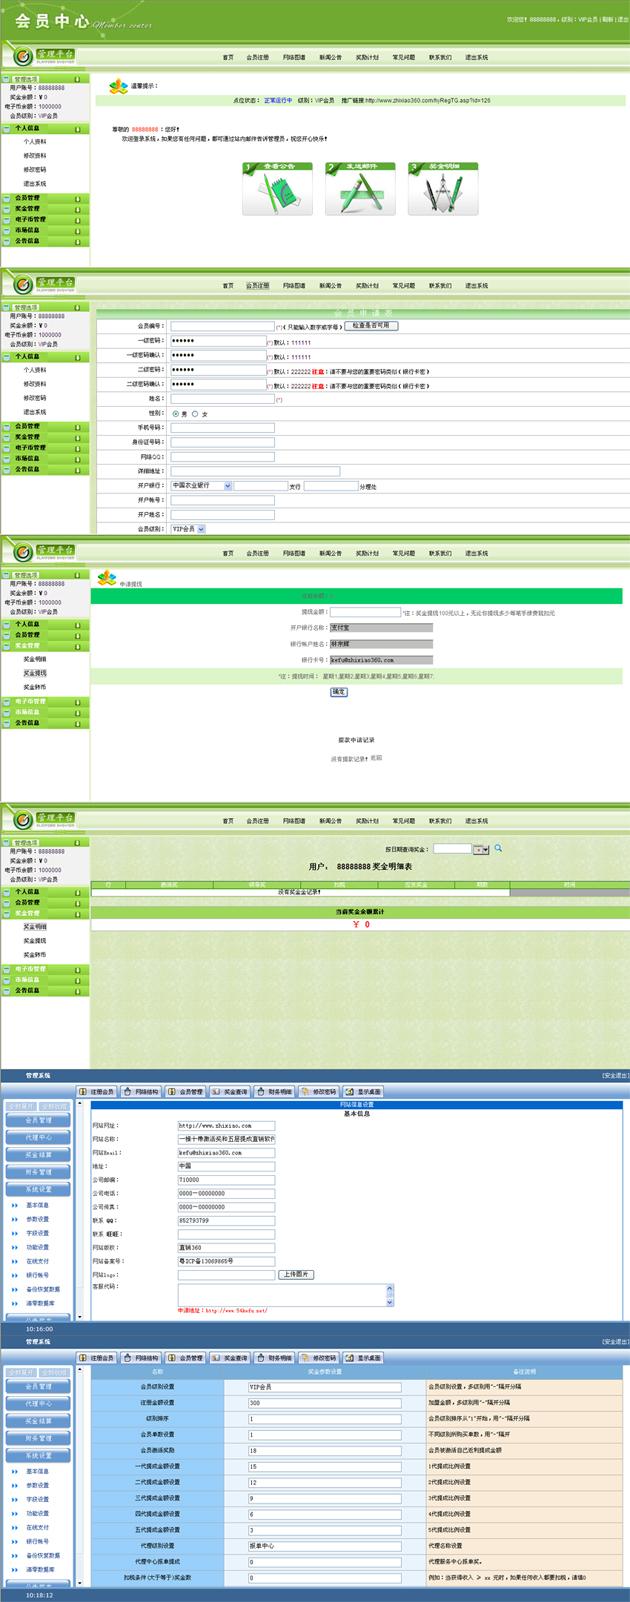Select the 女 gender radio button
Screen dimensions: 630x1602
195,413
